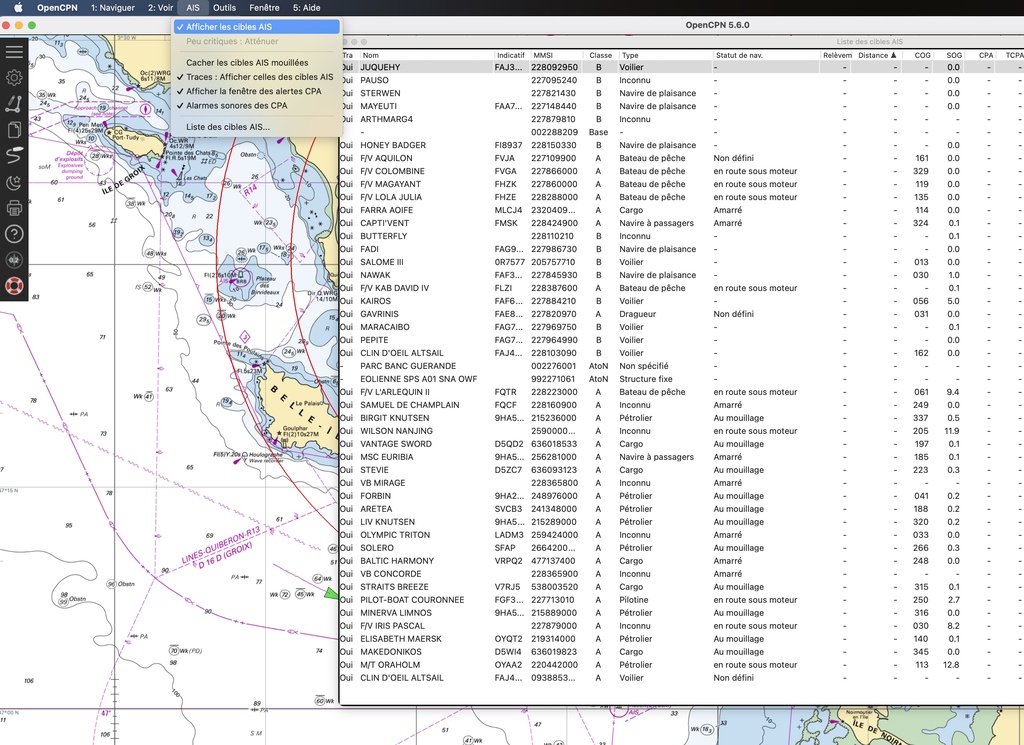The height and width of the screenshot is (745, 1024).
Task: Select the PARC BANC GUERANDE AtoN row
Action: (x=682, y=366)
